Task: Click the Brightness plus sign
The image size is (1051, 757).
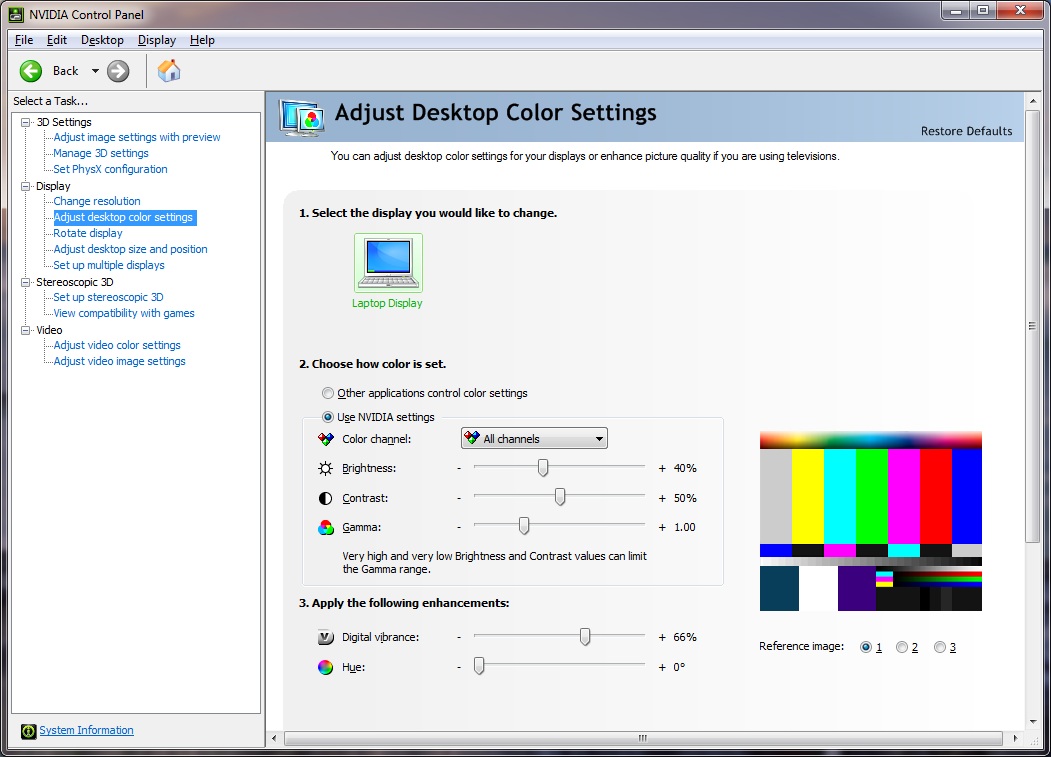Action: [x=662, y=469]
